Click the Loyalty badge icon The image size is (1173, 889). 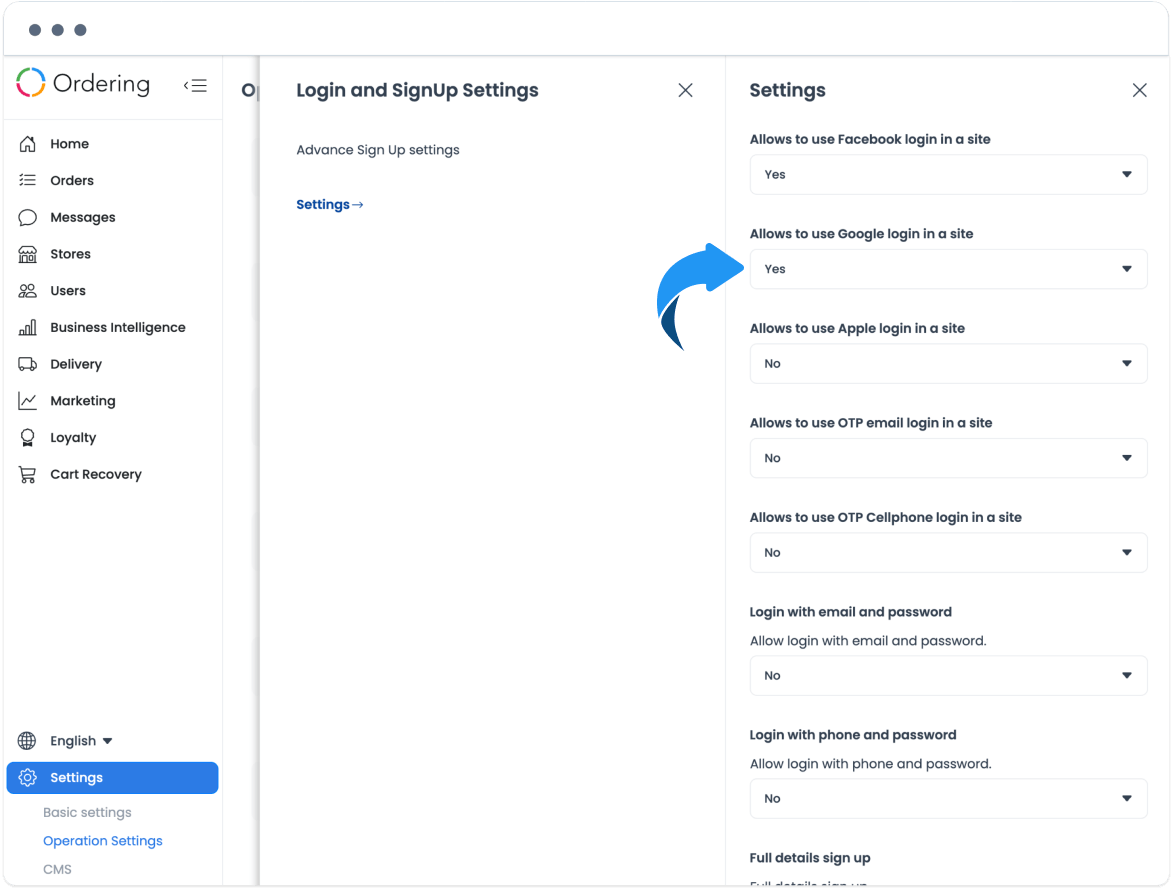tap(28, 438)
